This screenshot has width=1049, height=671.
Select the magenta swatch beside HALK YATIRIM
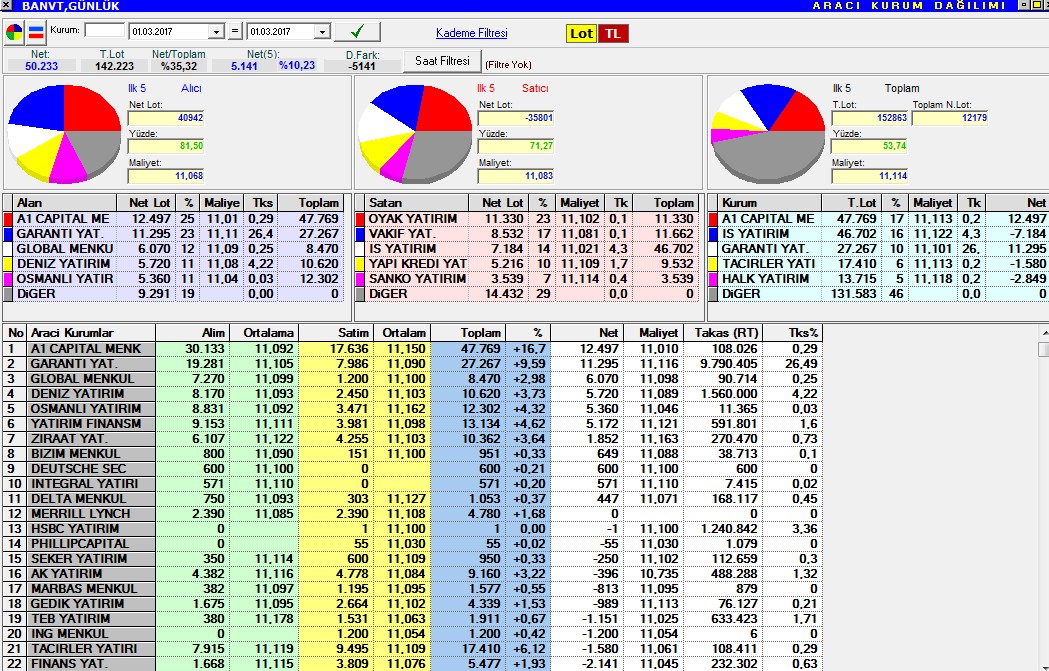tap(713, 279)
